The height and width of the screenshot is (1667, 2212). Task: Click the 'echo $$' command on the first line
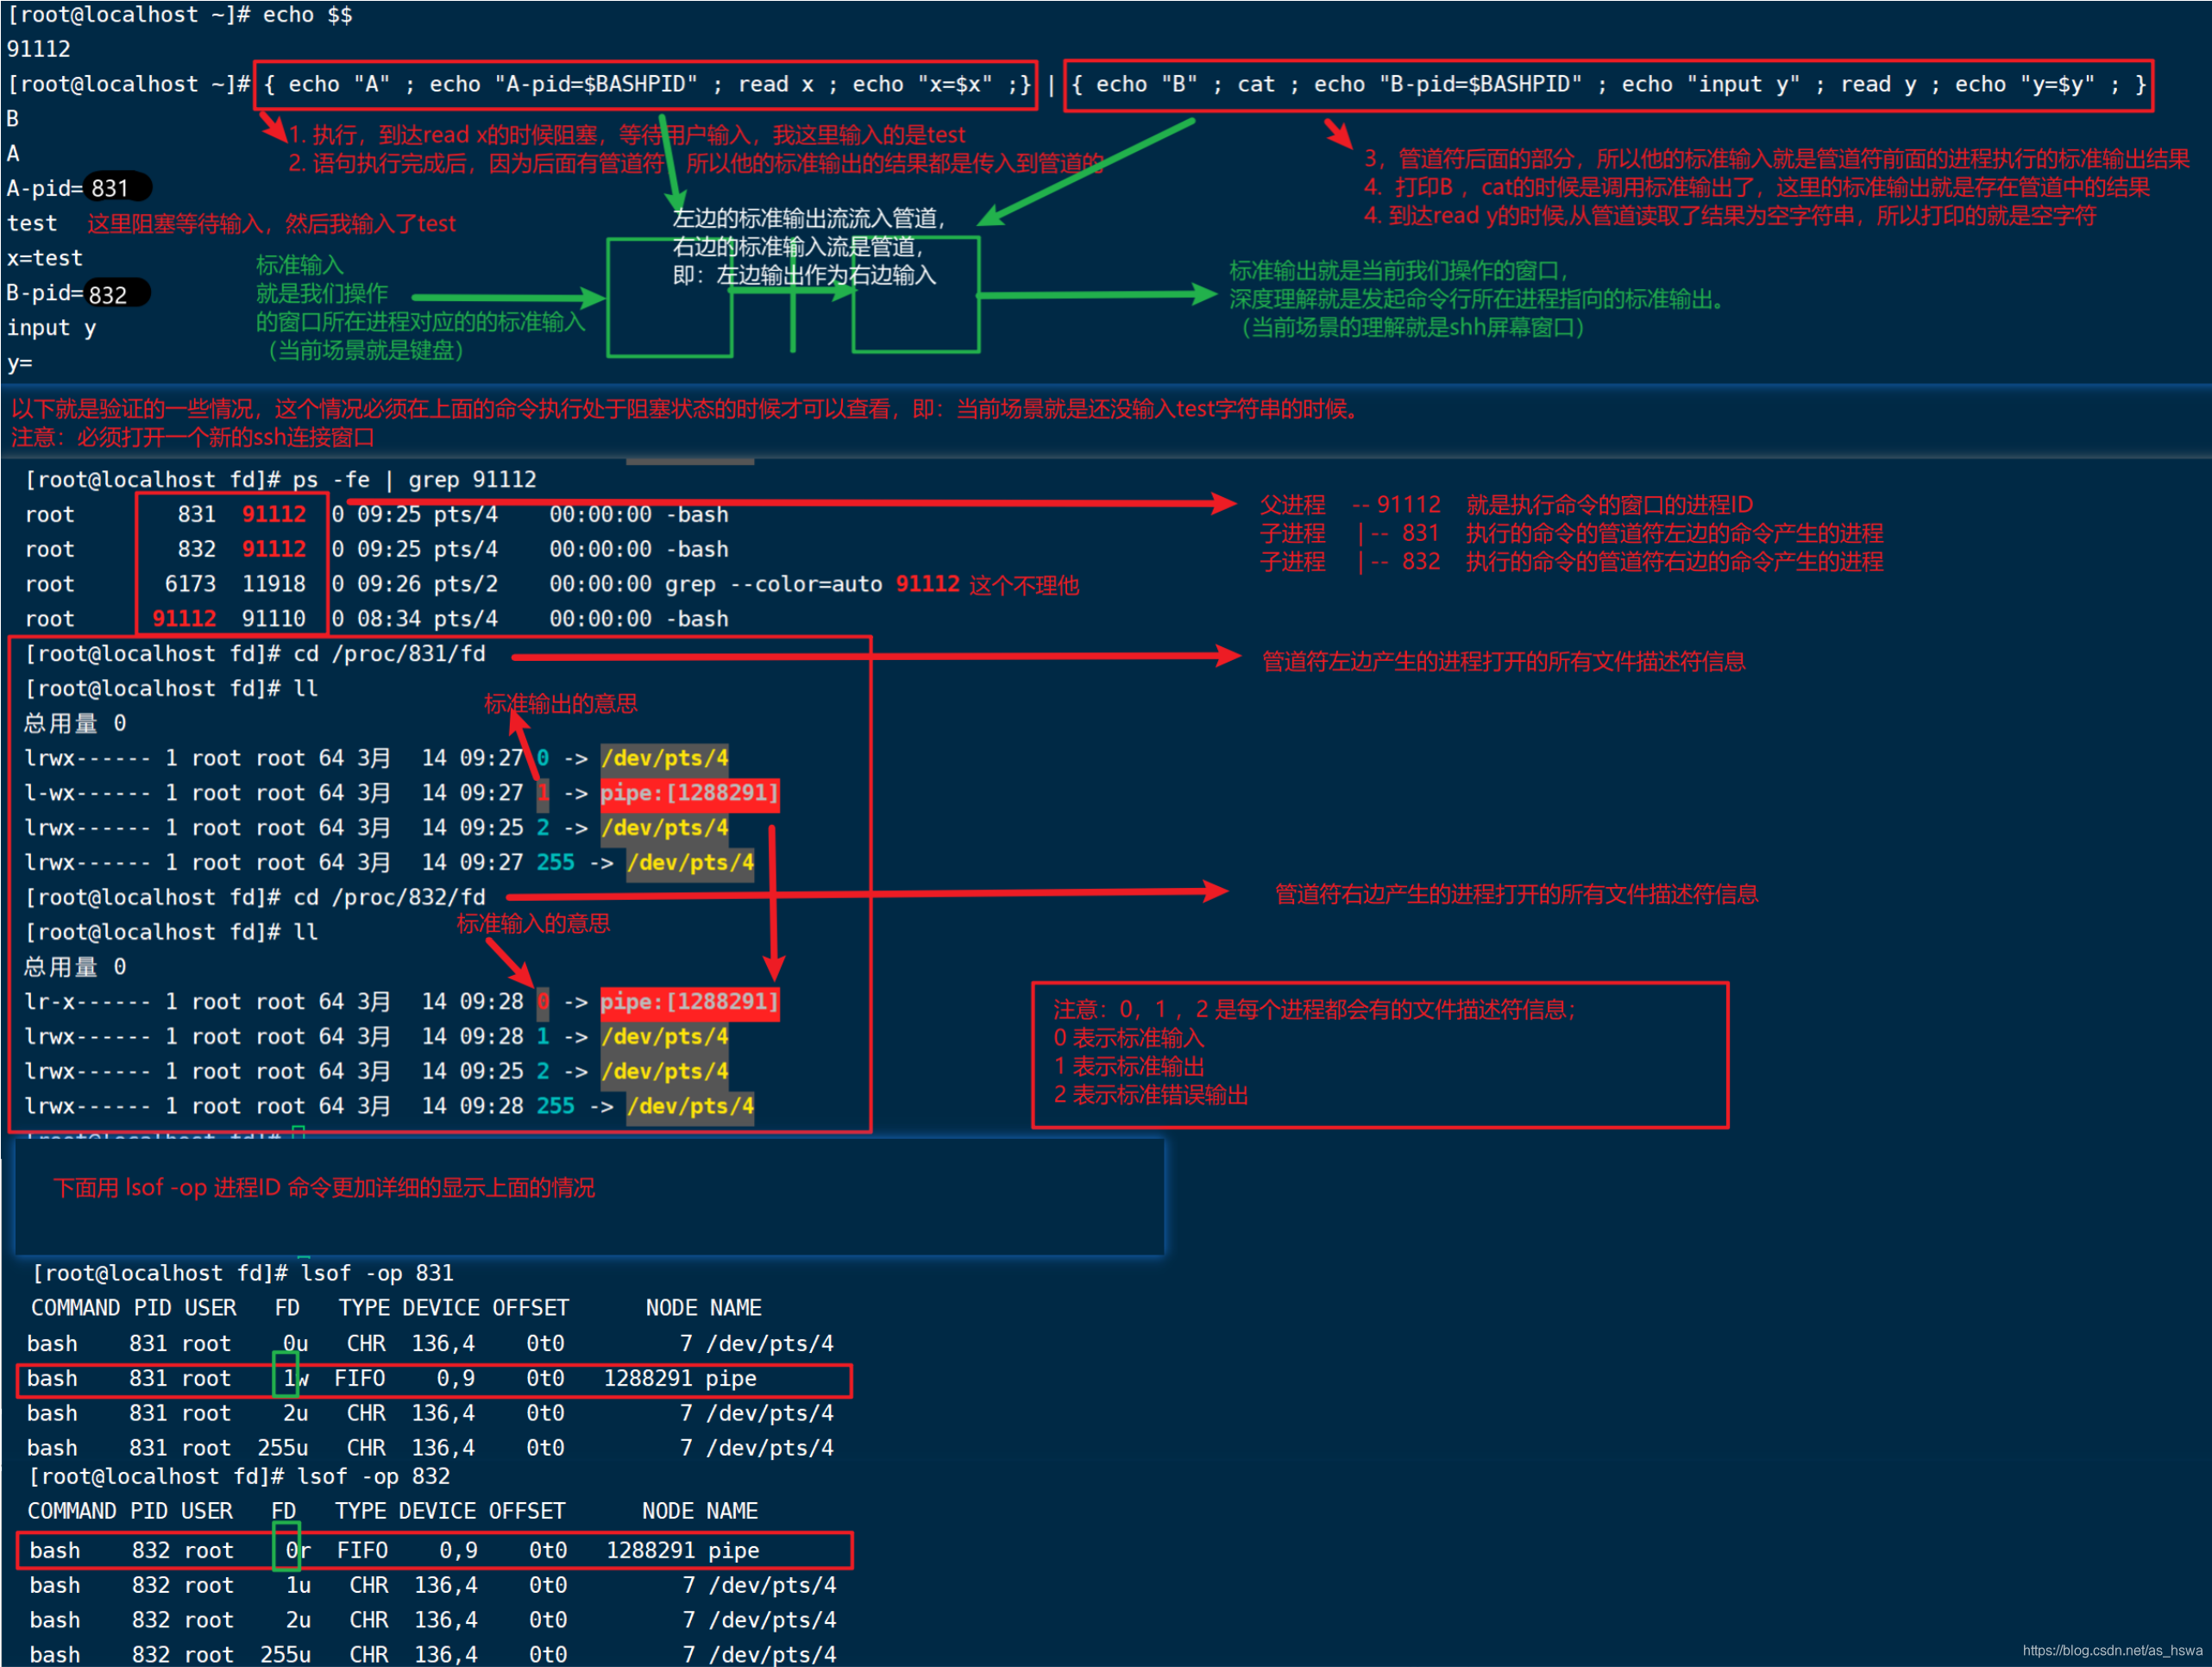point(307,15)
